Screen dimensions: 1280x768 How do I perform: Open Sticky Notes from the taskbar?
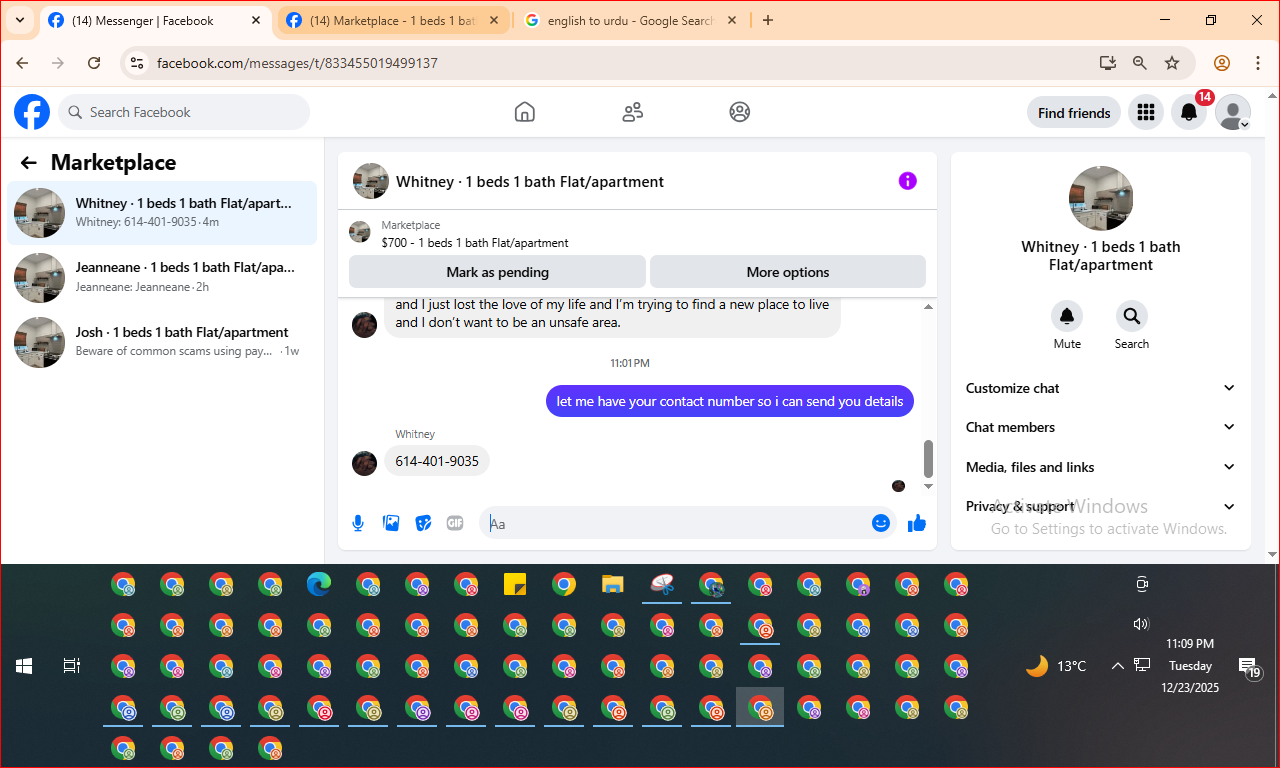pos(515,584)
